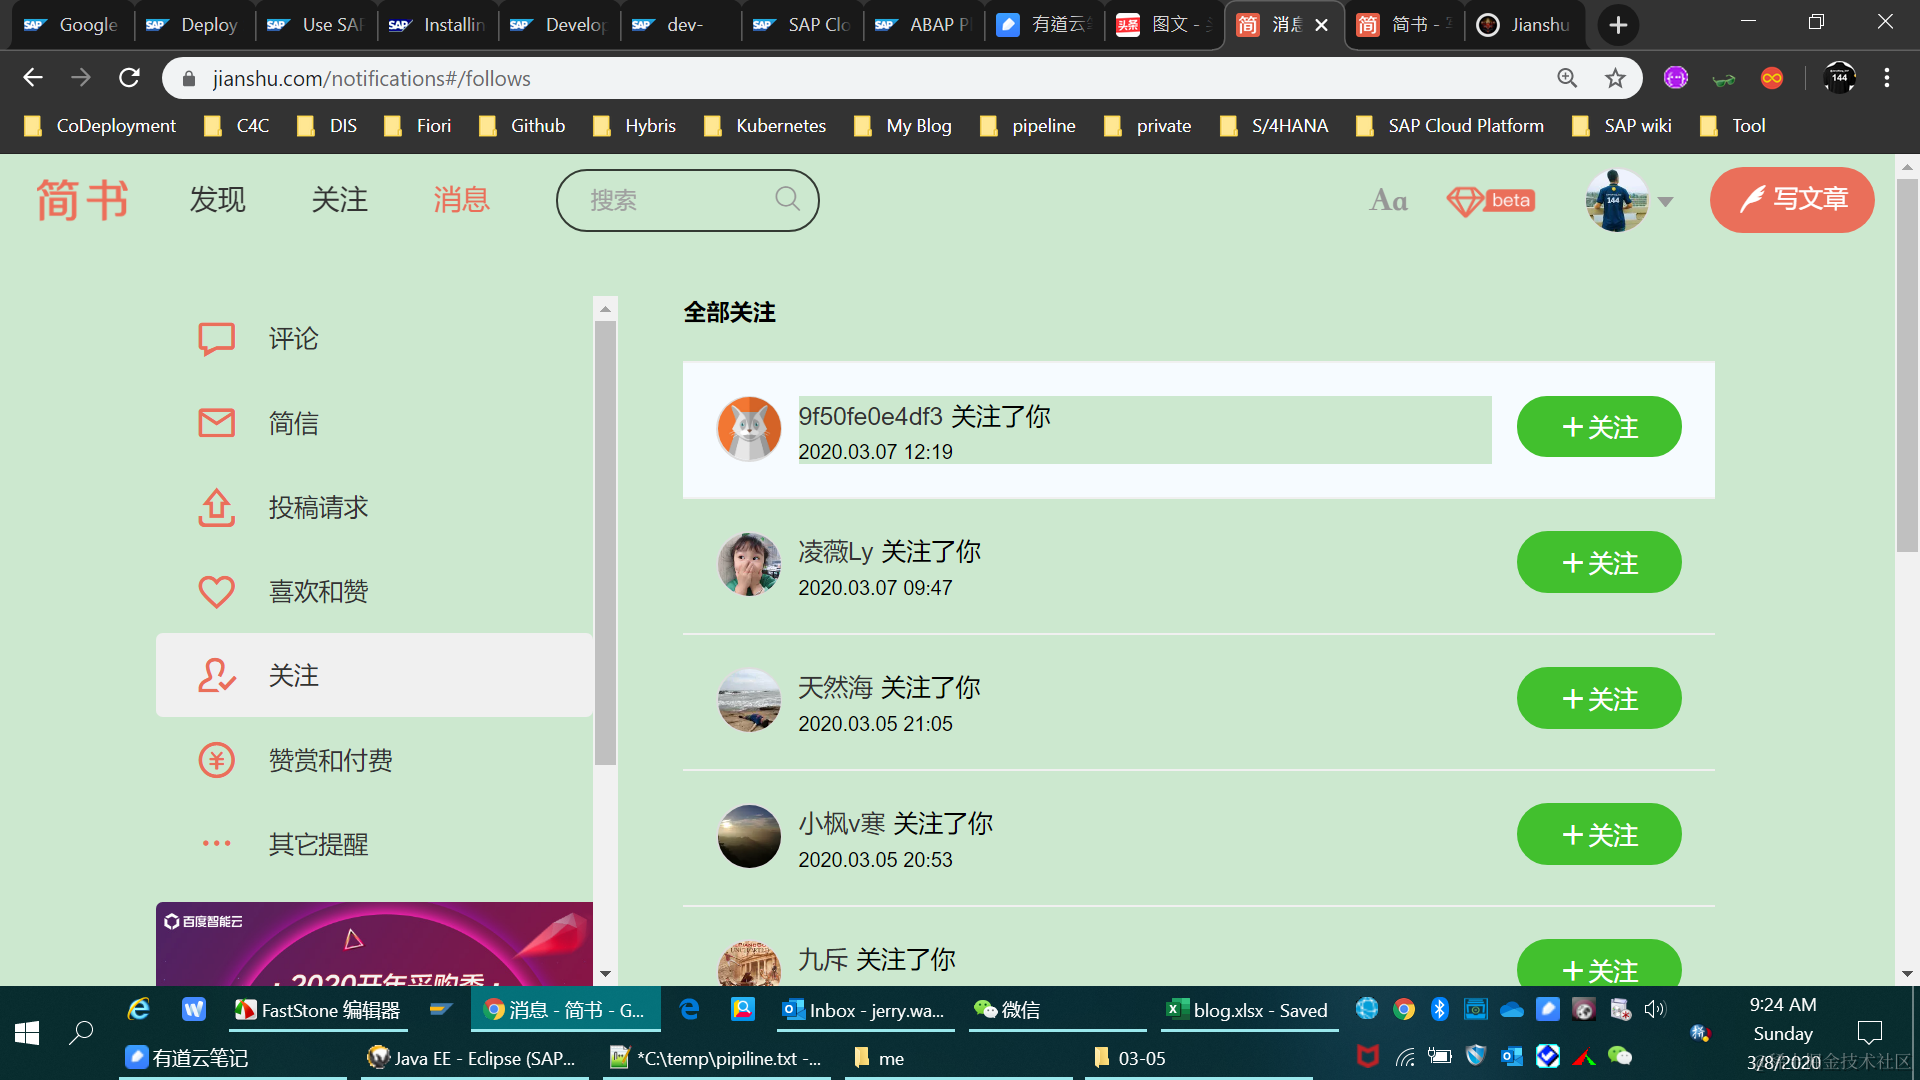
Task: Follow back user 9f50fe0e4df3
Action: [x=1598, y=427]
